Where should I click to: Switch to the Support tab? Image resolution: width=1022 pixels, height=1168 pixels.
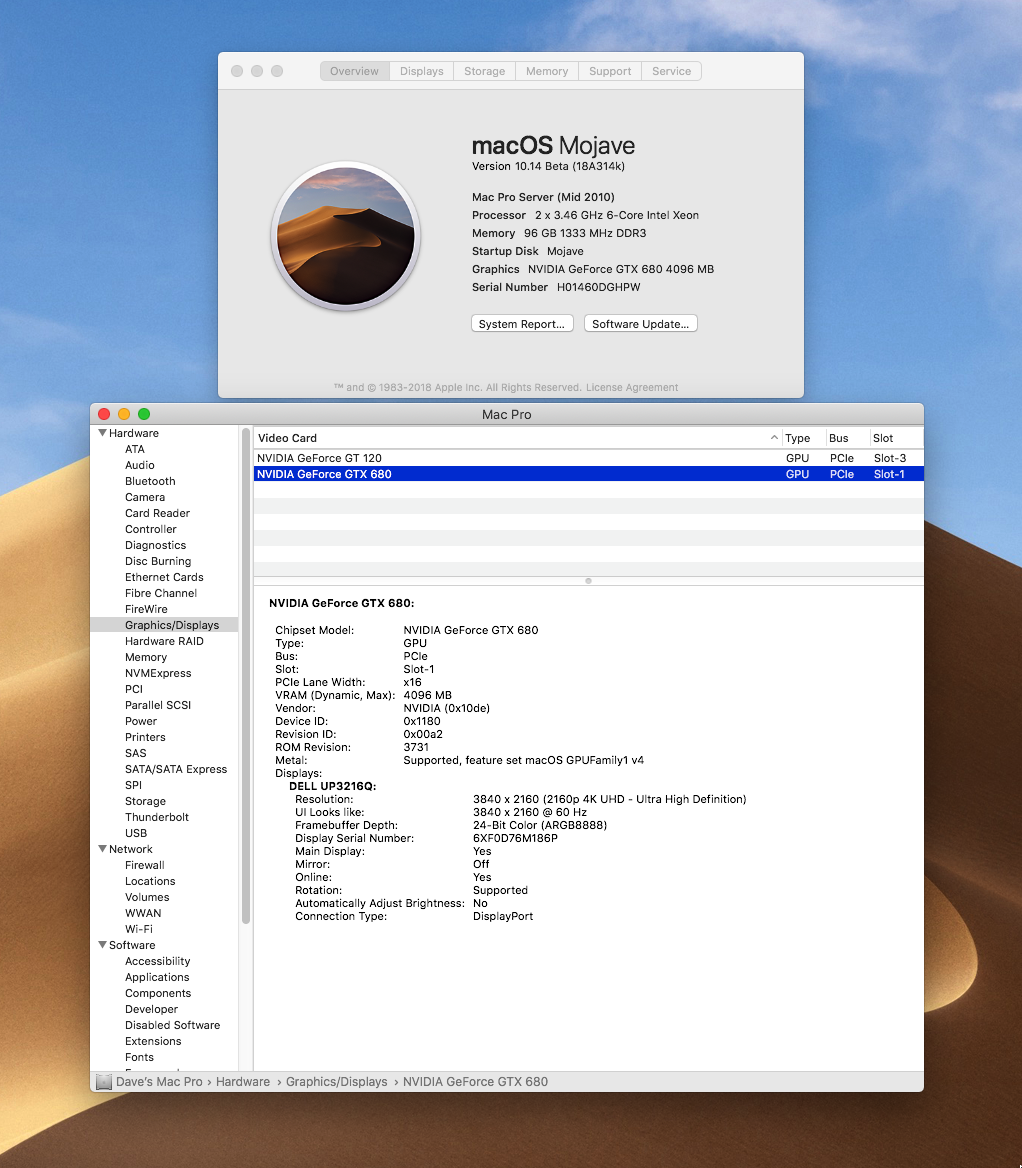pos(610,71)
